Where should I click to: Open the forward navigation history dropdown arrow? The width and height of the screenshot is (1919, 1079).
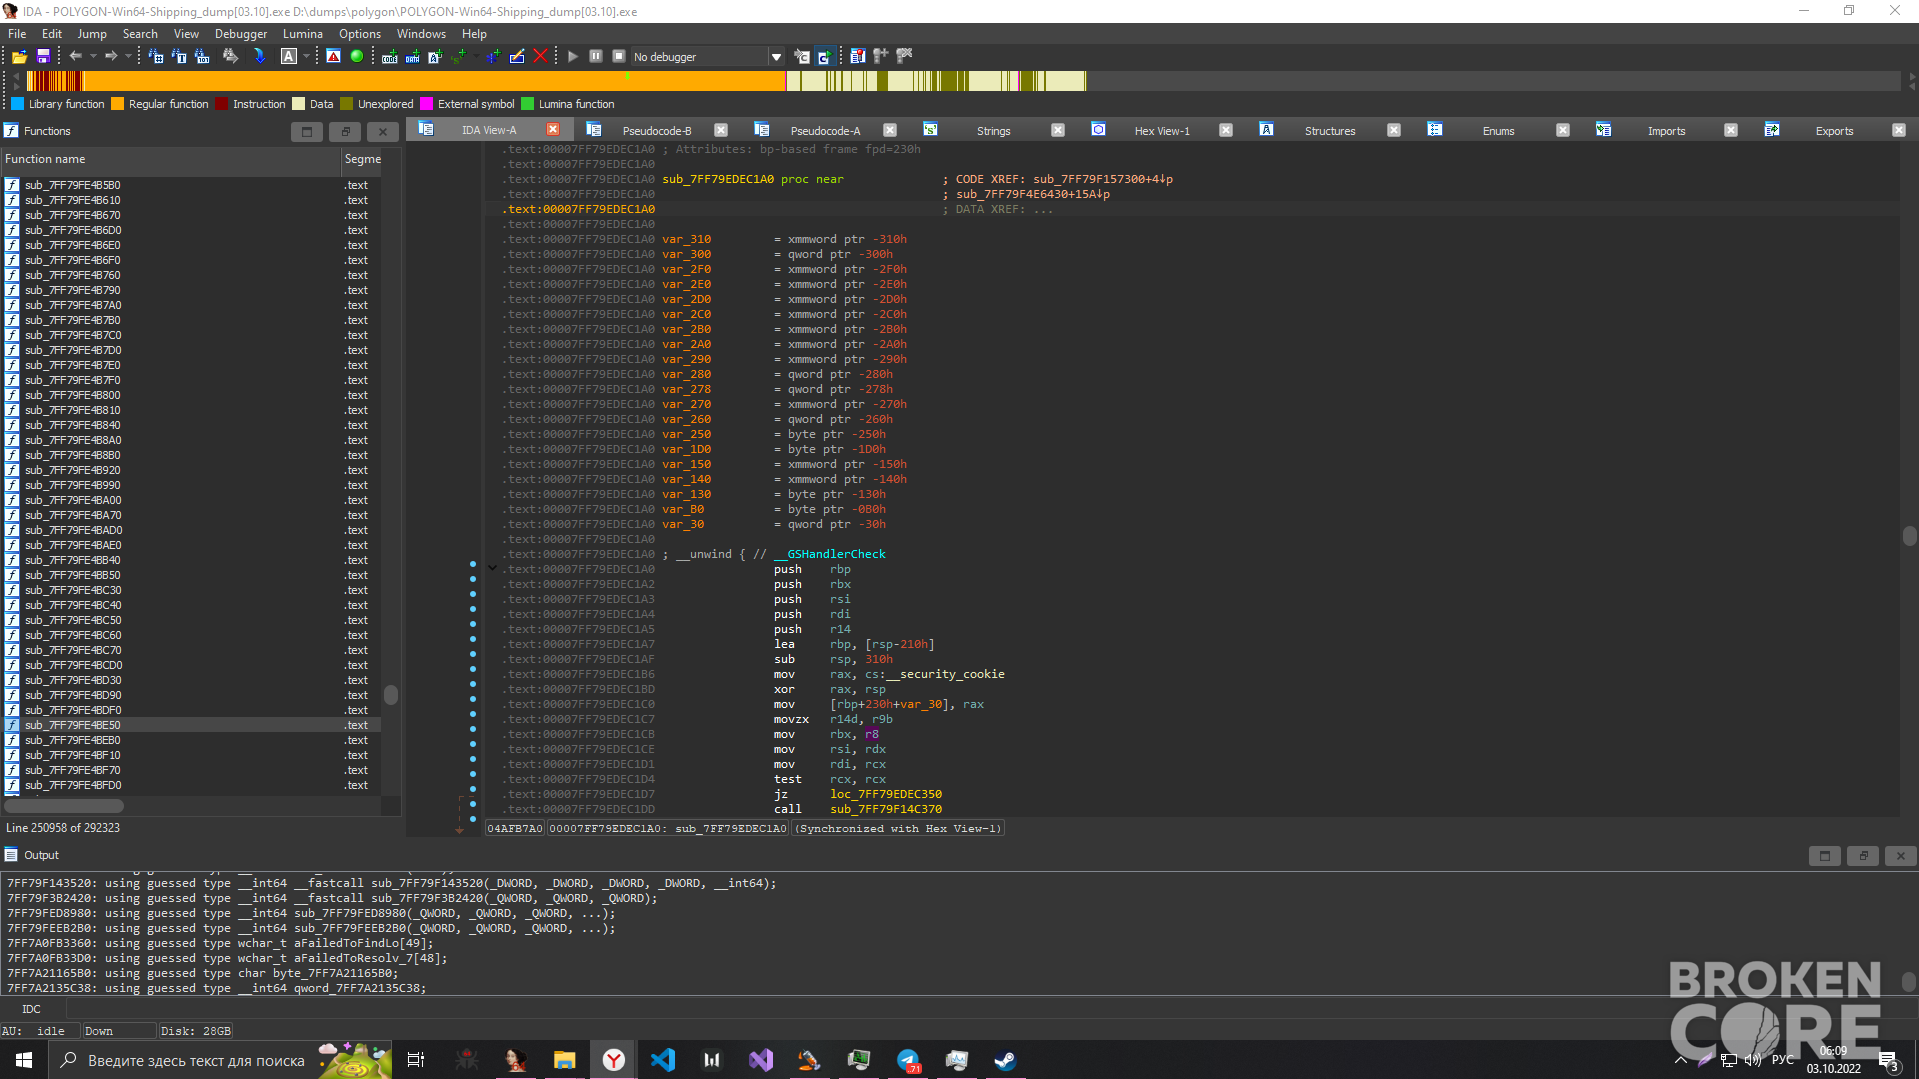(128, 57)
